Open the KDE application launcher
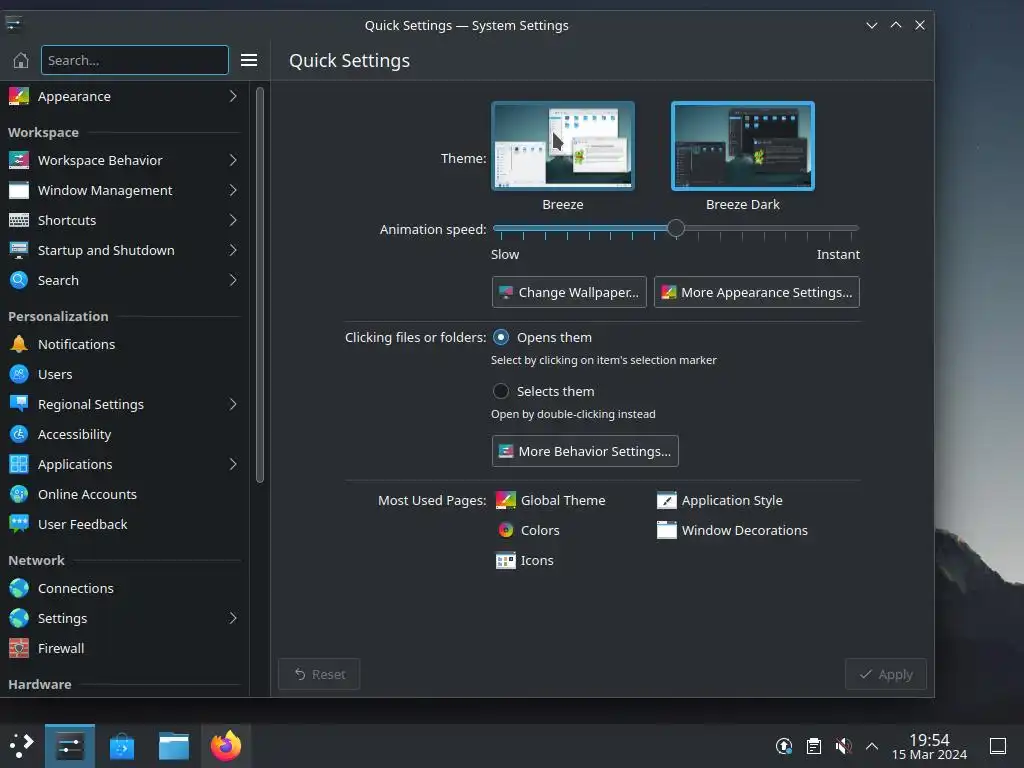Image resolution: width=1024 pixels, height=768 pixels. pos(21,746)
